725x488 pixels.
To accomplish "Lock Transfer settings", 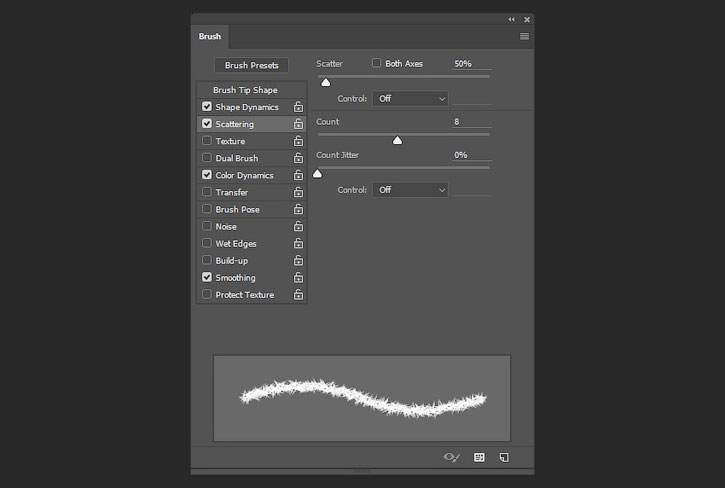I will [x=298, y=192].
